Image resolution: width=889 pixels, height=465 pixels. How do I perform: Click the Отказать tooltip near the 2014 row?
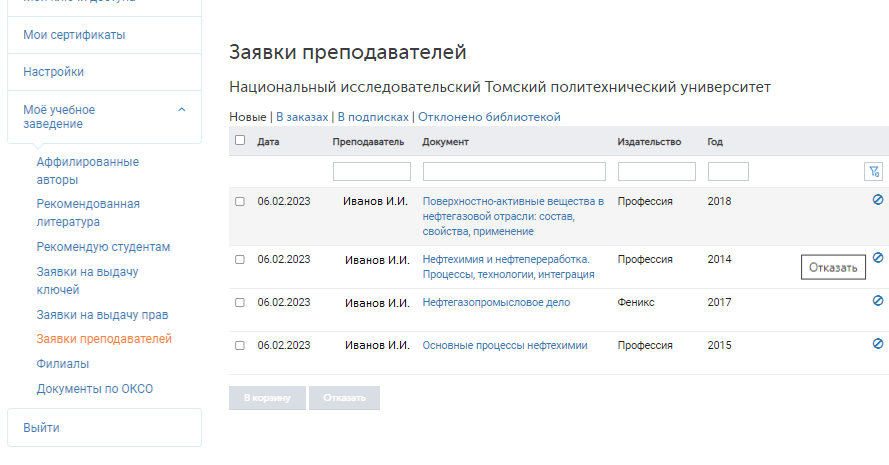[833, 267]
